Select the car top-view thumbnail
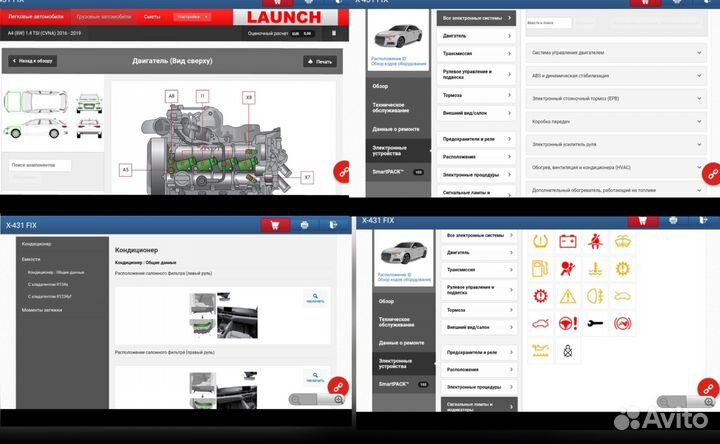The image size is (720, 444). click(36, 101)
